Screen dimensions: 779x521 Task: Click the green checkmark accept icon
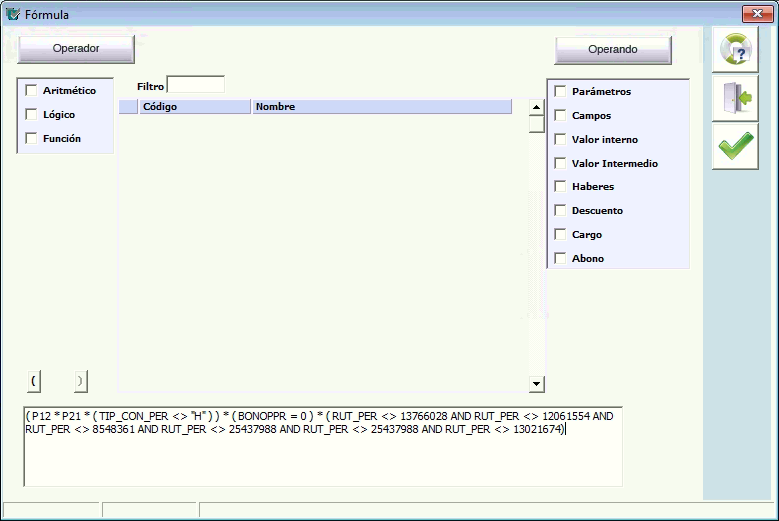click(x=735, y=147)
